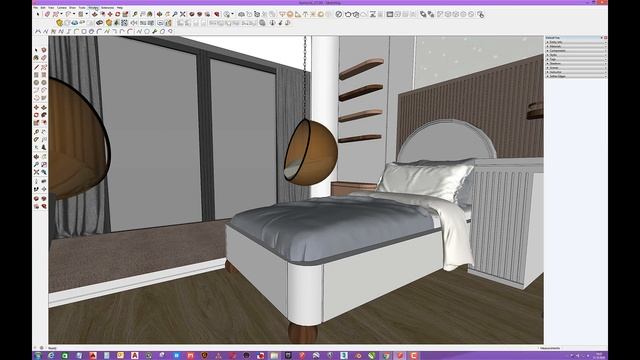Select the Scale tool in left toolbar
Image resolution: width=640 pixels, height=360 pixels.
(36, 123)
